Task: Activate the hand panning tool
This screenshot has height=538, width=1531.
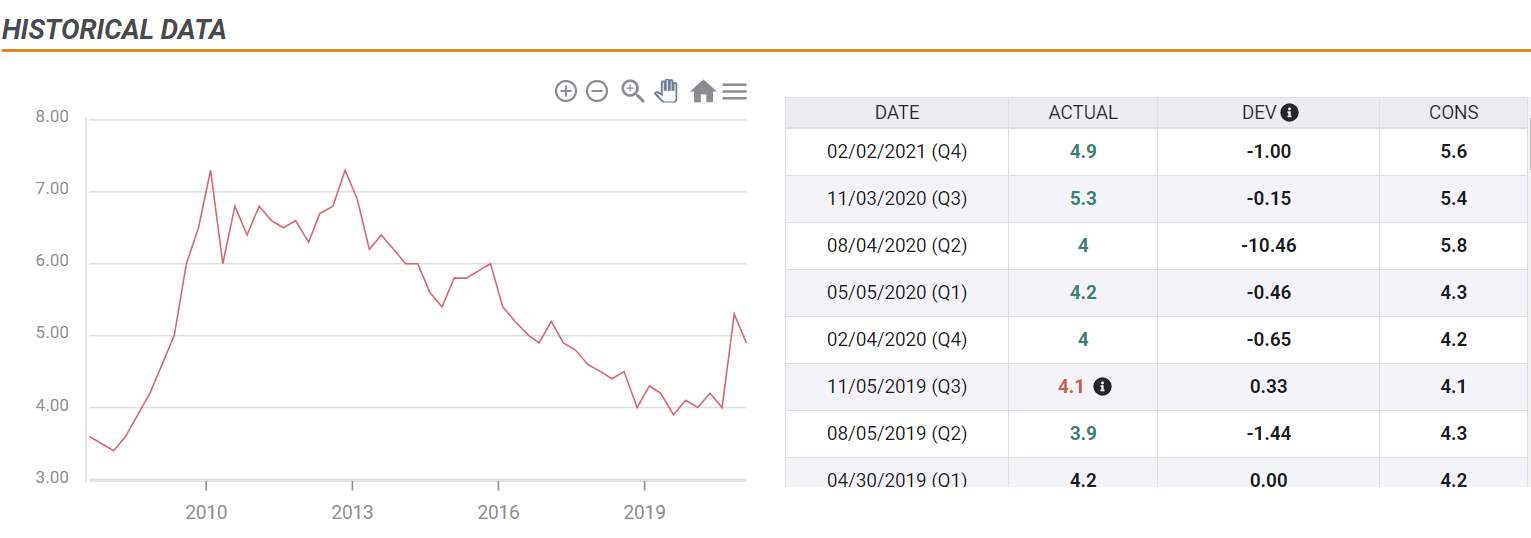Action: pos(666,91)
